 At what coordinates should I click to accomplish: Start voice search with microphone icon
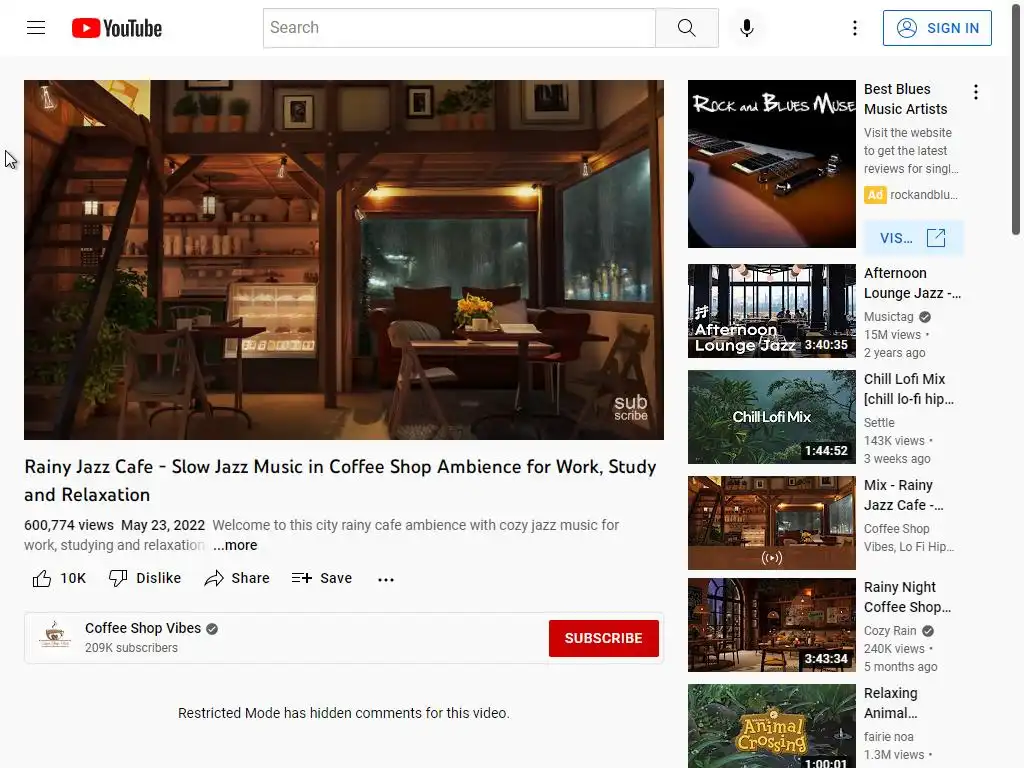click(x=746, y=28)
